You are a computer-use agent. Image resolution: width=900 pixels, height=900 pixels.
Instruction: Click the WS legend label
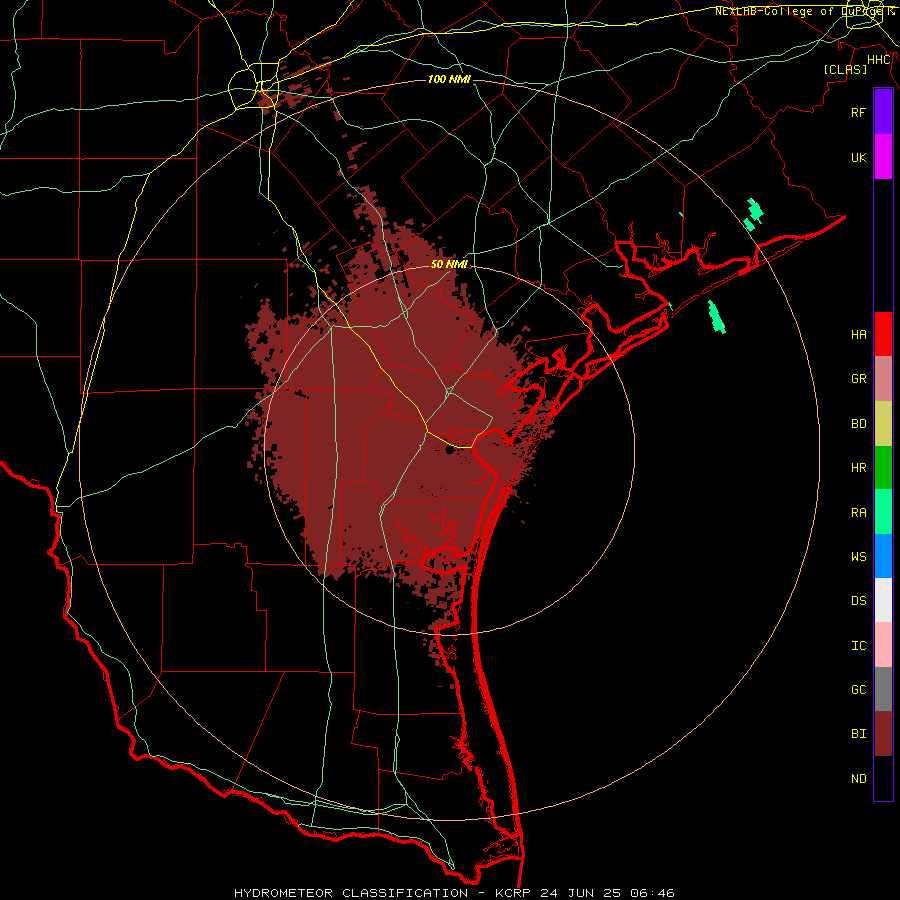click(859, 556)
